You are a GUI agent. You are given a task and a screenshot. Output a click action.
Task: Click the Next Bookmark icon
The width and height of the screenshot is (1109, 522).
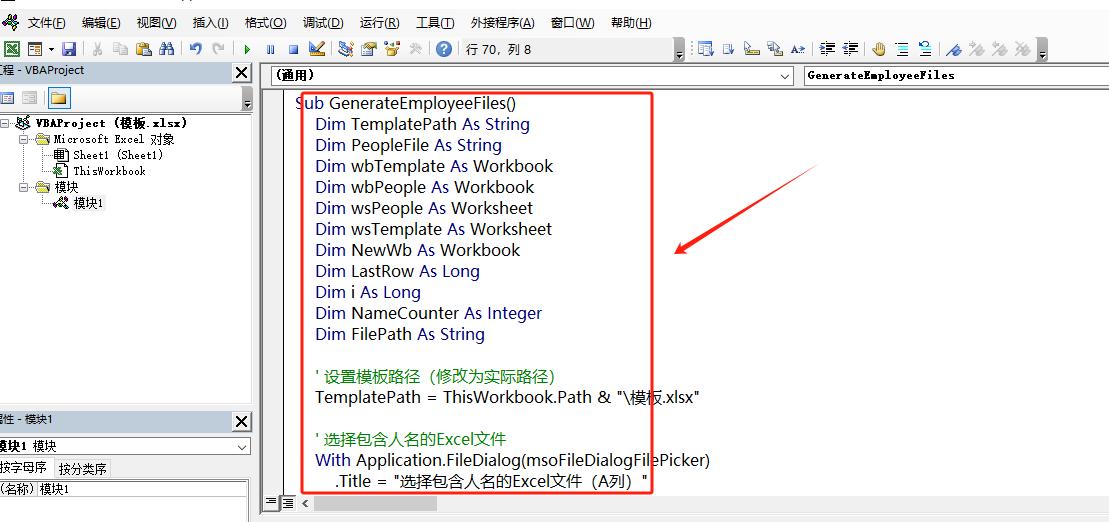[x=977, y=49]
